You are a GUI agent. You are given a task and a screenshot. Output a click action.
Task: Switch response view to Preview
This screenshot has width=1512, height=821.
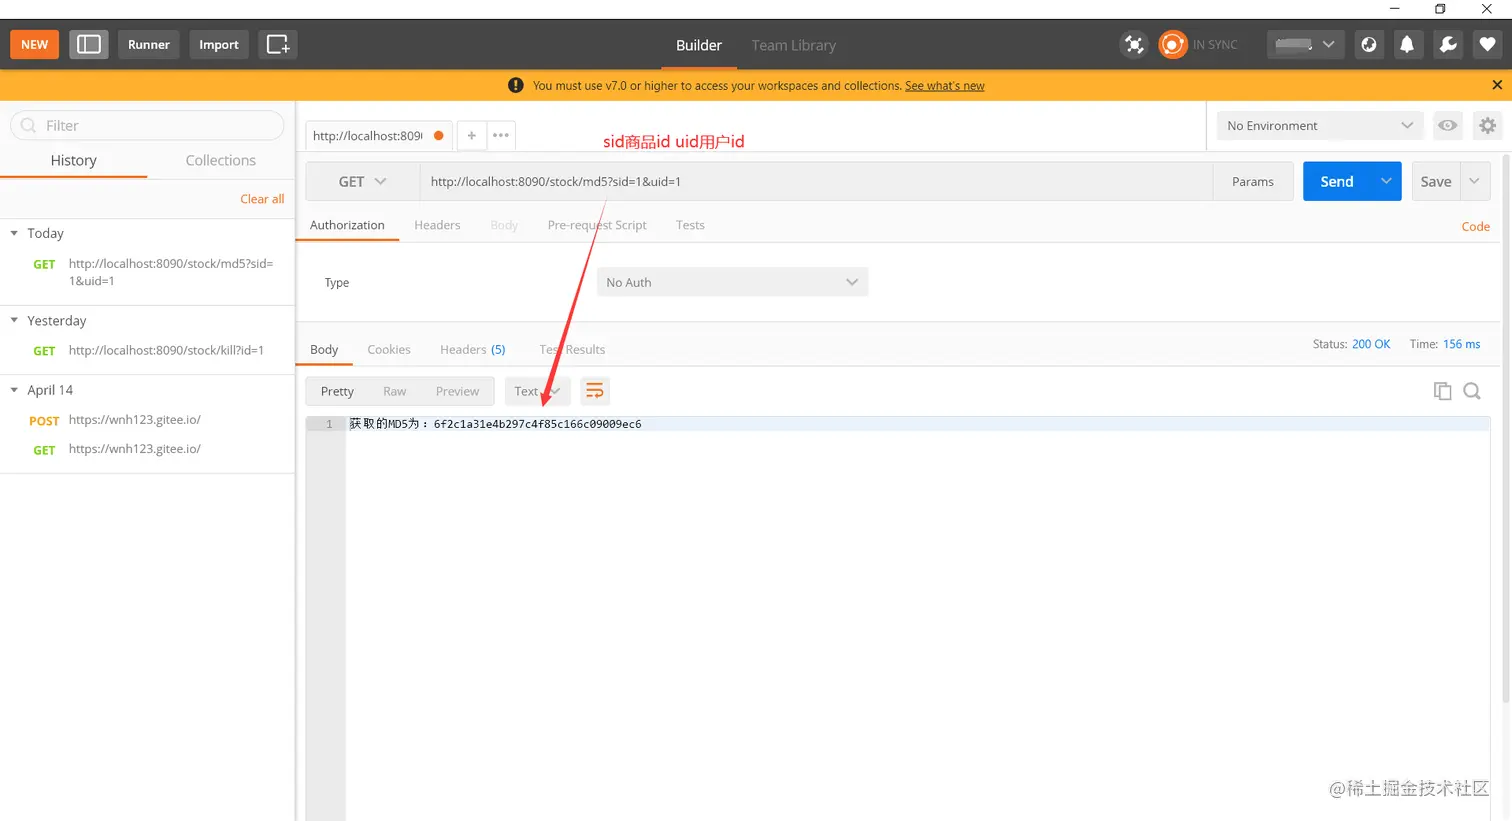[457, 391]
